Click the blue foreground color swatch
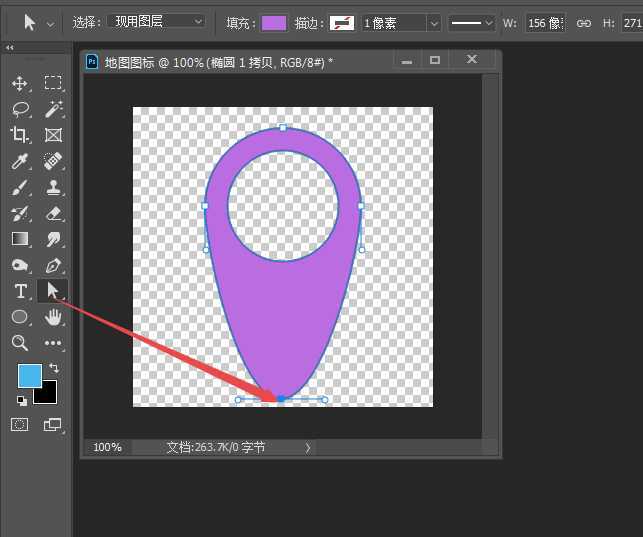Viewport: 643px width, 537px height. coord(30,376)
